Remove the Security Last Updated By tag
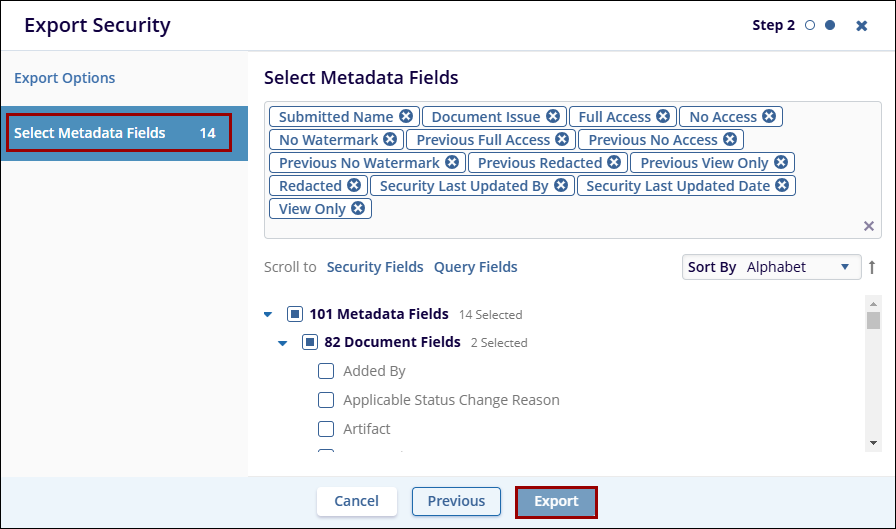896x529 pixels. pos(561,186)
